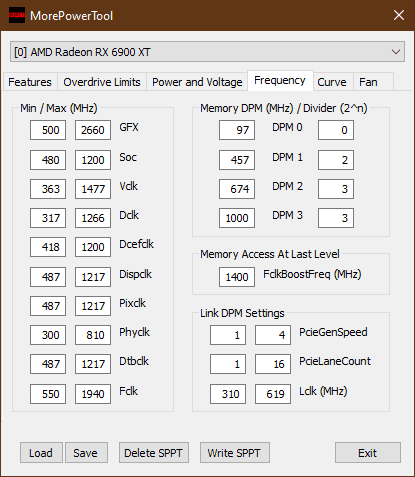Click the Load button
This screenshot has width=415, height=477.
click(x=41, y=453)
